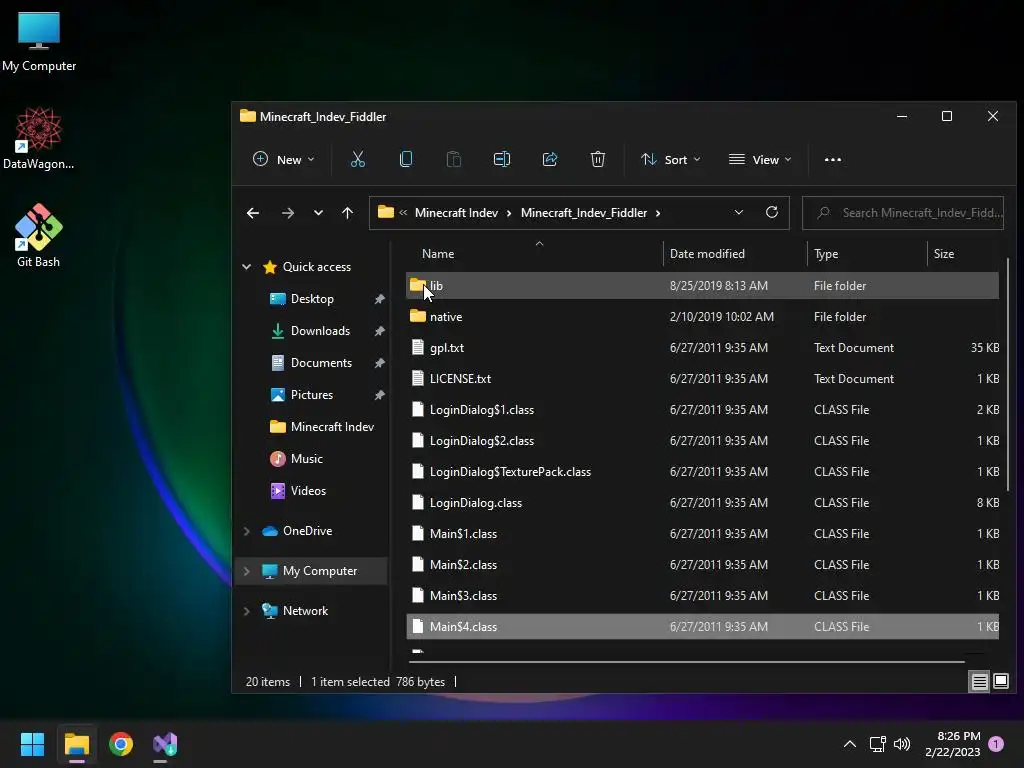Click the horizontal scrollbar of file list
1024x768 pixels.
point(686,662)
